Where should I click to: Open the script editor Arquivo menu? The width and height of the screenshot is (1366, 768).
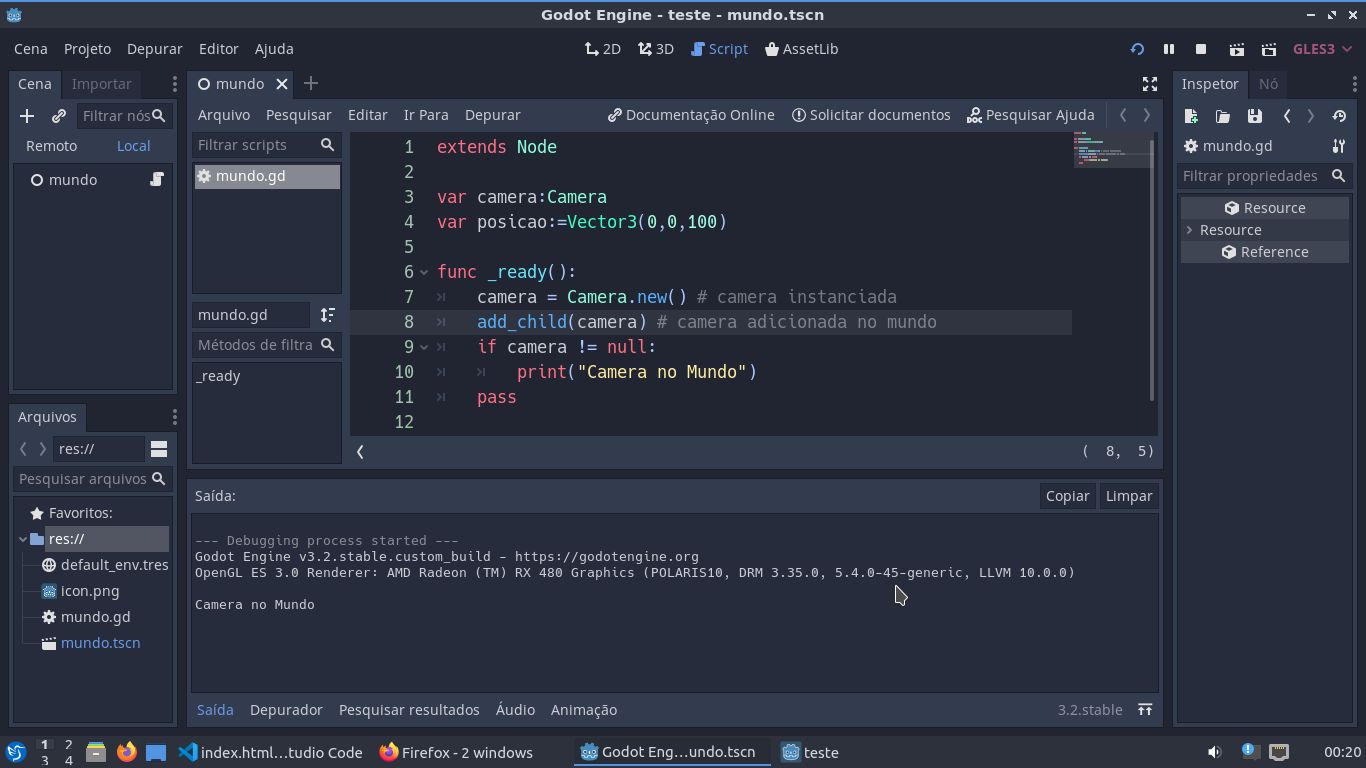click(223, 115)
